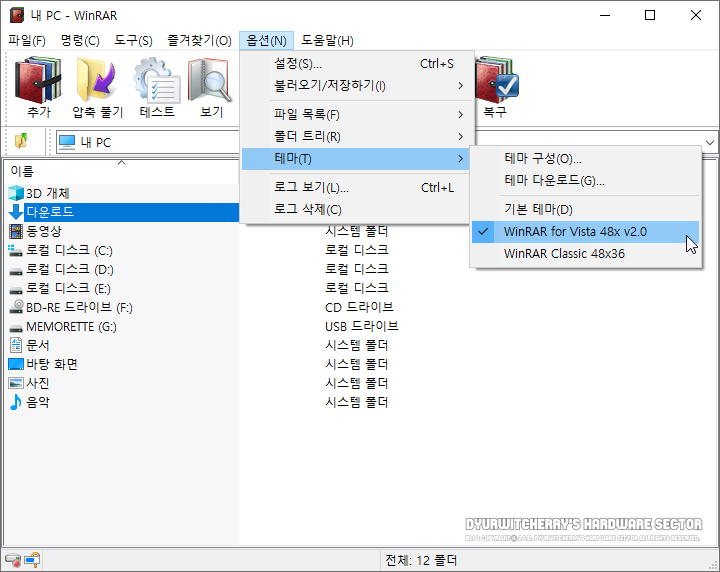Open 로그 보기(L)... entry
The height and width of the screenshot is (572, 720).
click(x=356, y=187)
